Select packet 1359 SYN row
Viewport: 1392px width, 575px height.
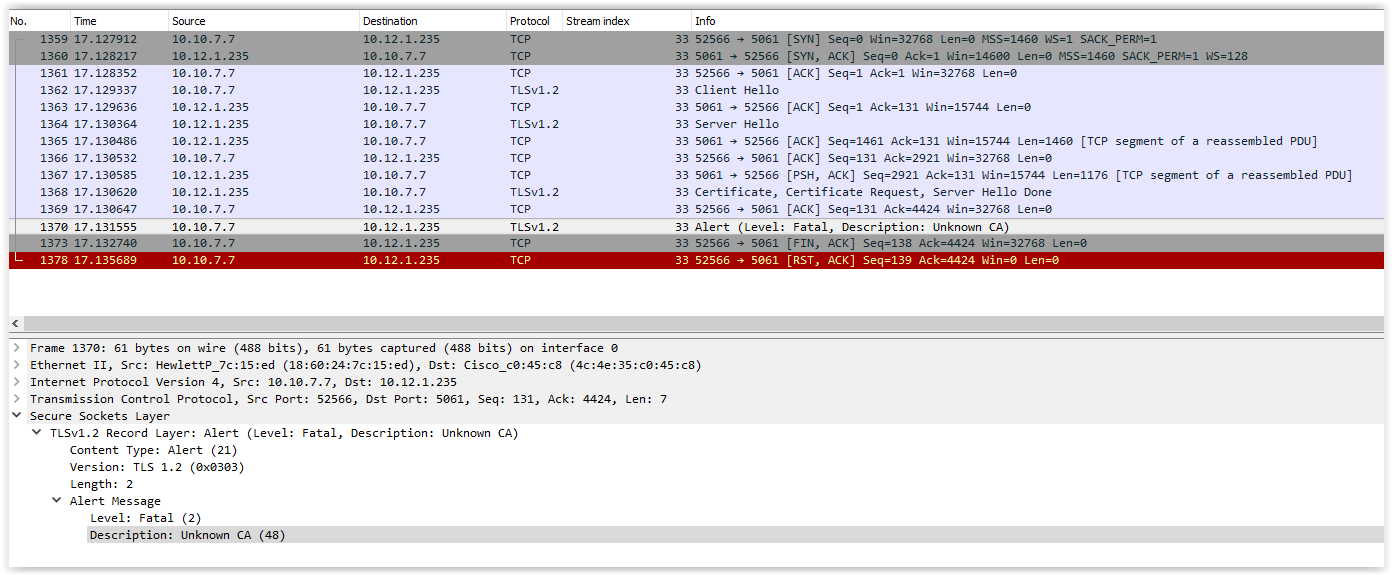pyautogui.click(x=697, y=39)
